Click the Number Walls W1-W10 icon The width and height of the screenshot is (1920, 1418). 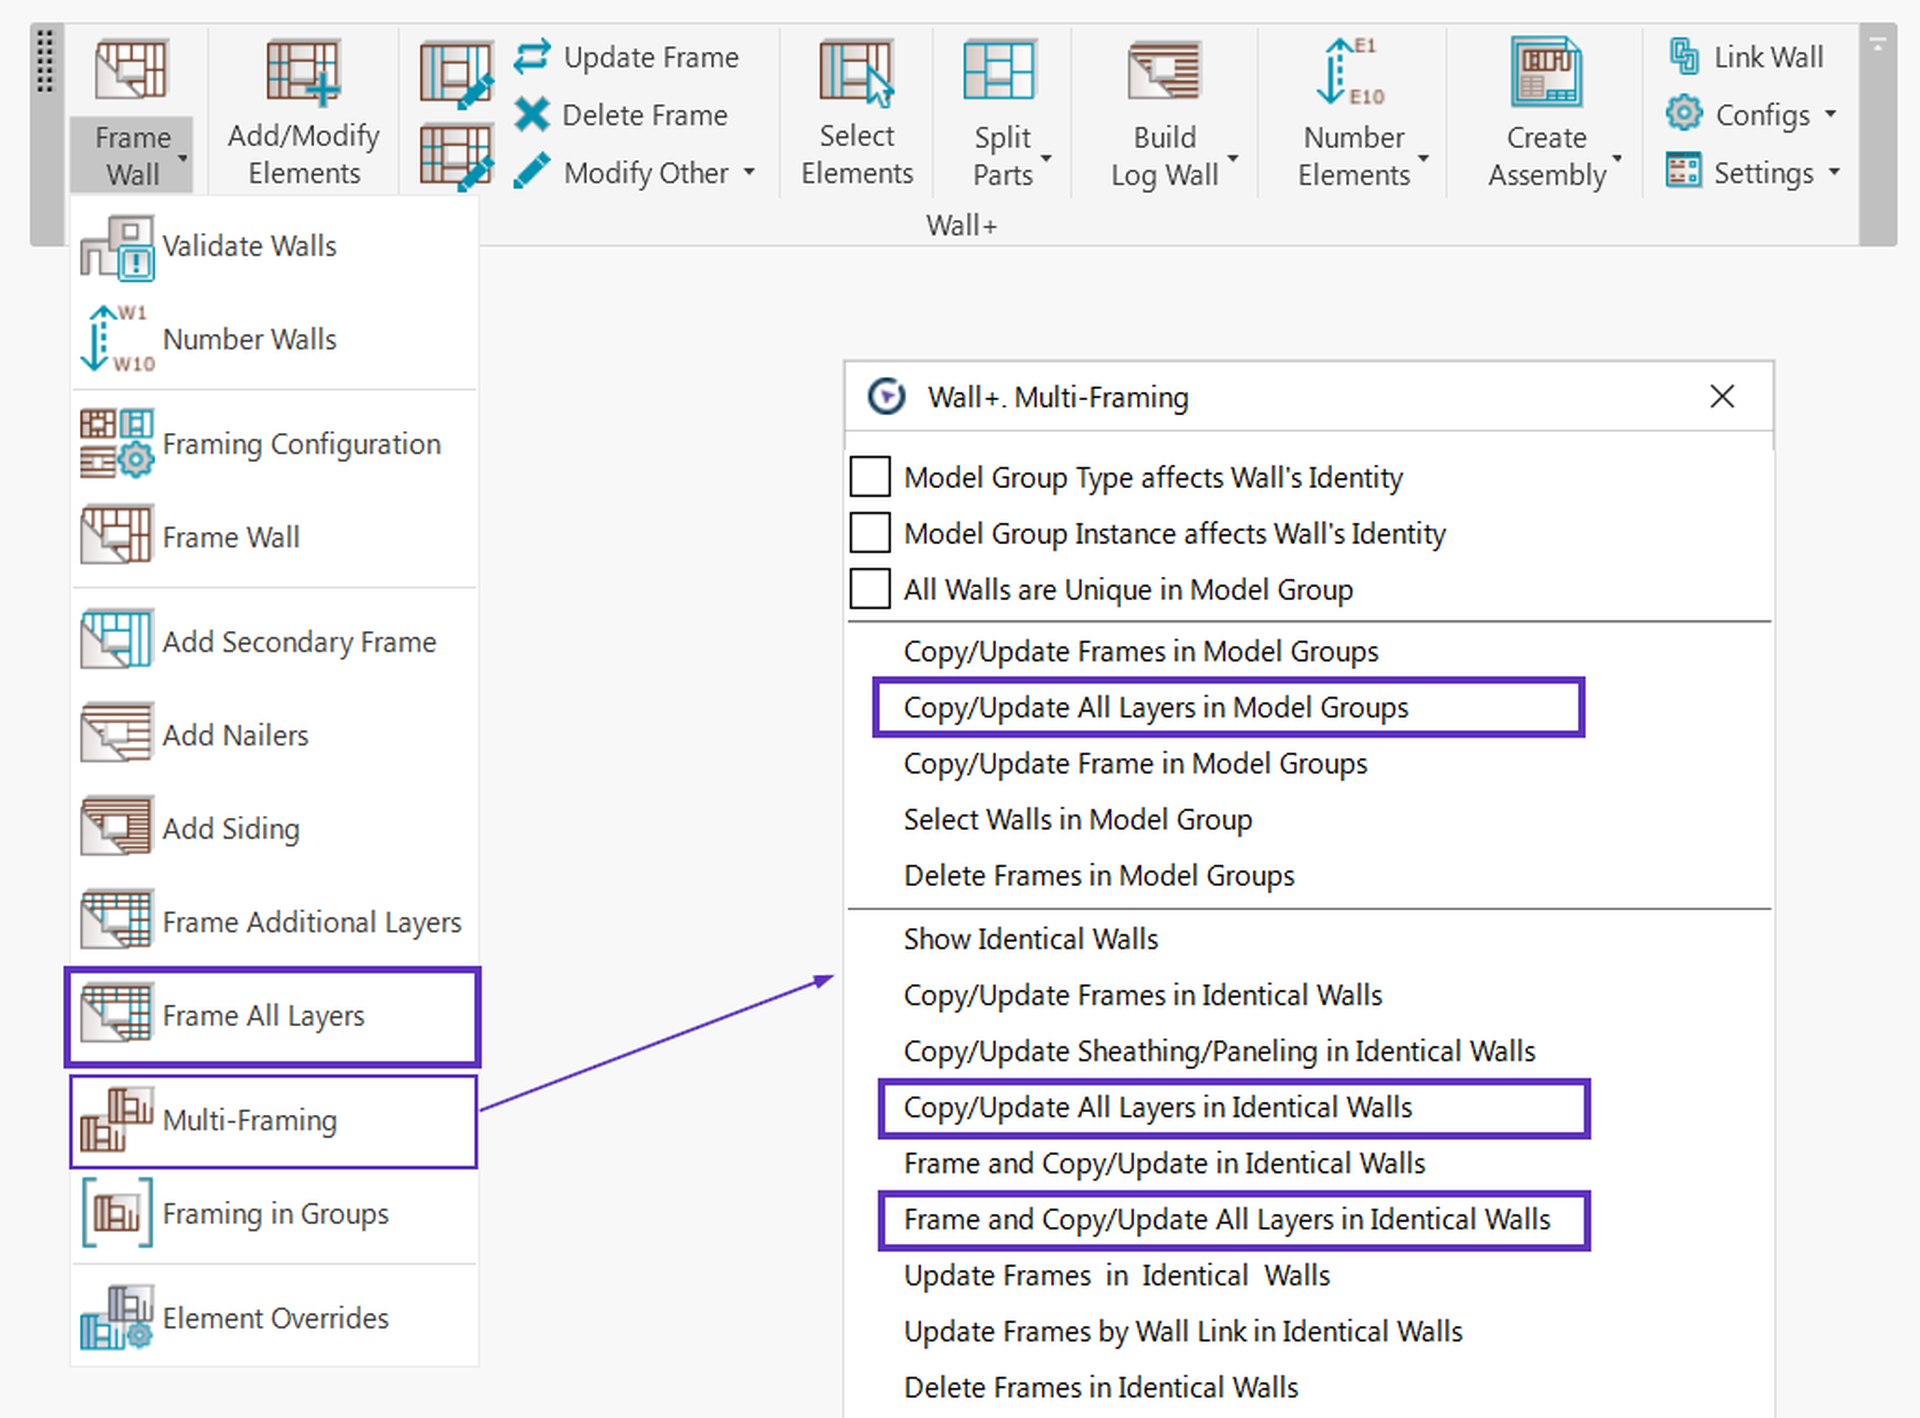(117, 339)
